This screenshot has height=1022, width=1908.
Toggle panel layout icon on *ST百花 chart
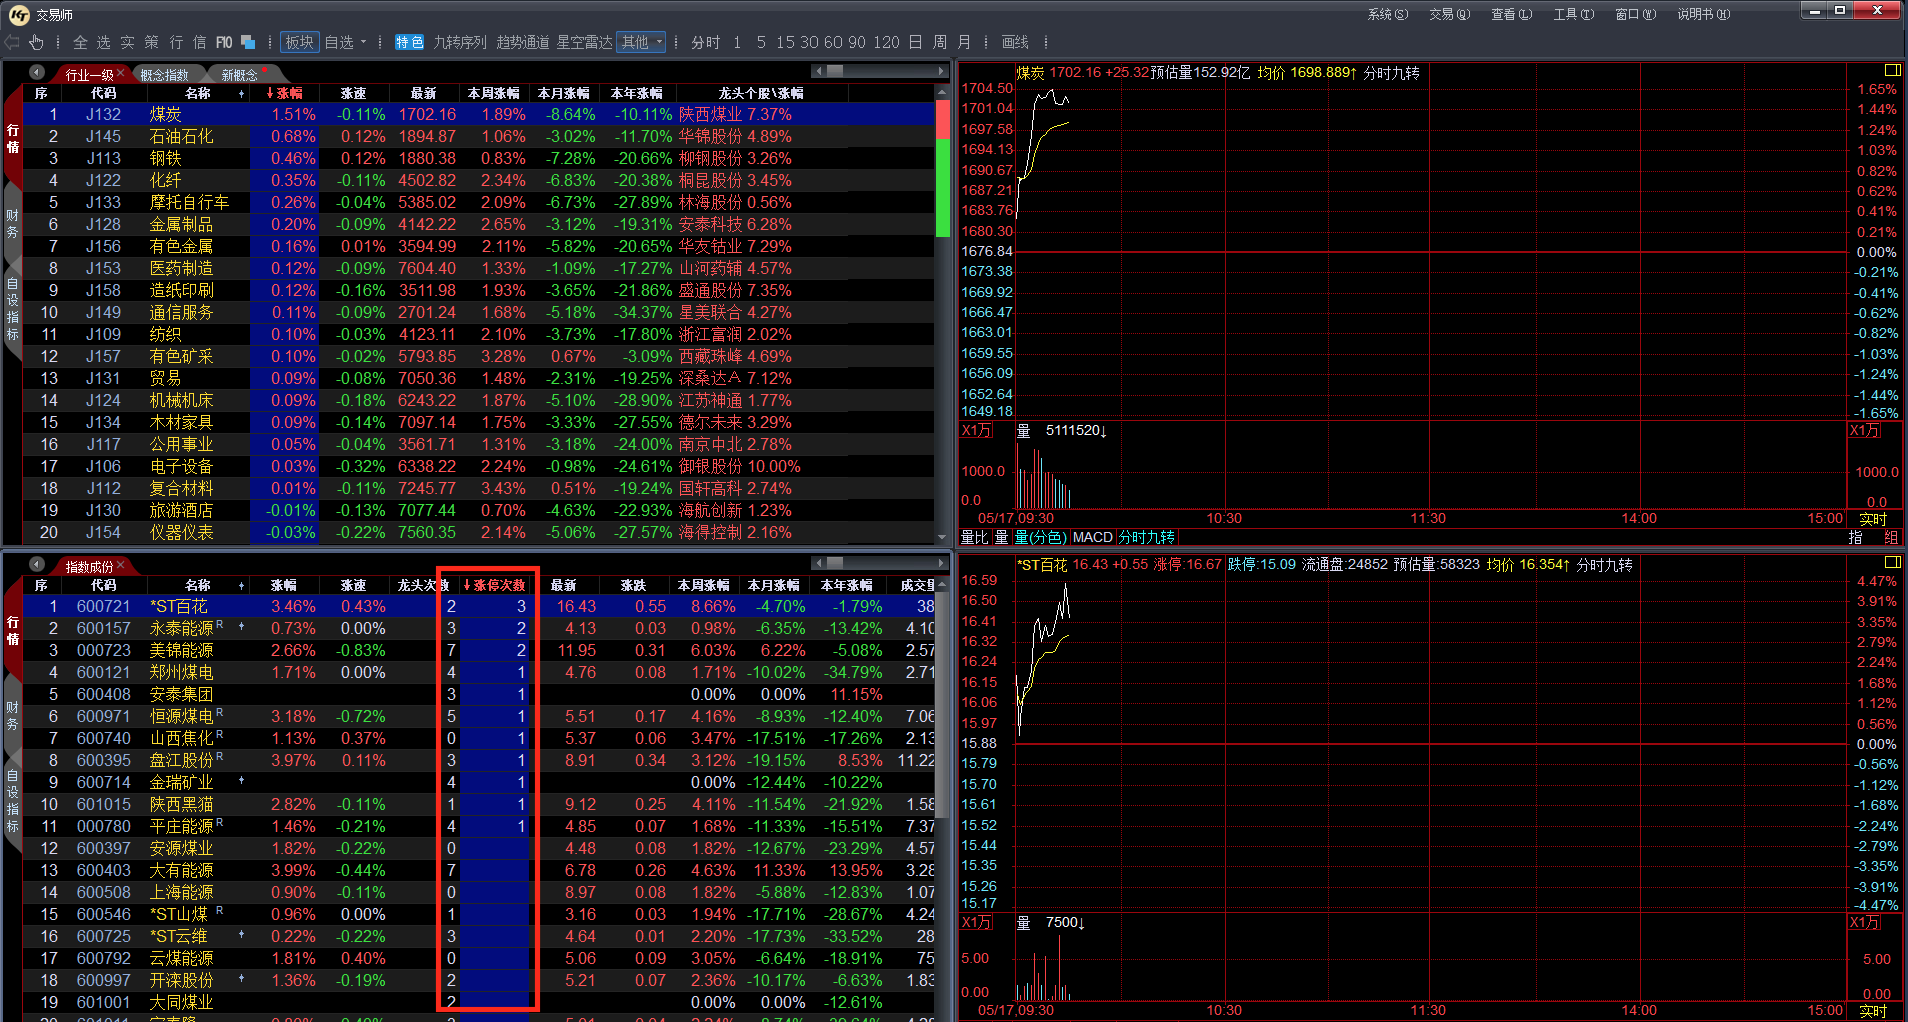[x=1891, y=563]
